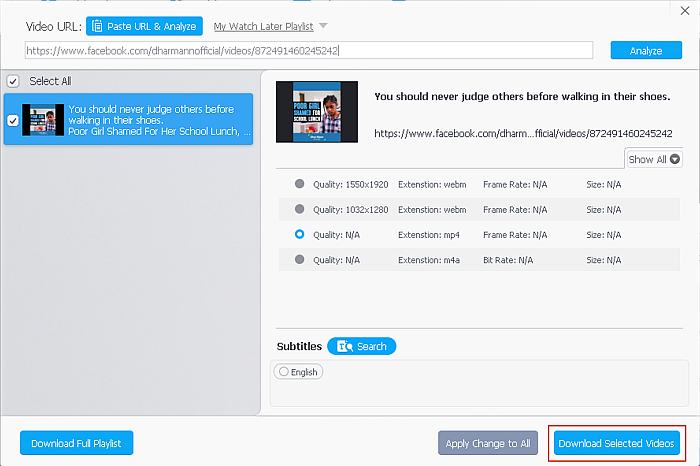Click the Download Selected Videos button
The width and height of the screenshot is (700, 466).
(617, 443)
